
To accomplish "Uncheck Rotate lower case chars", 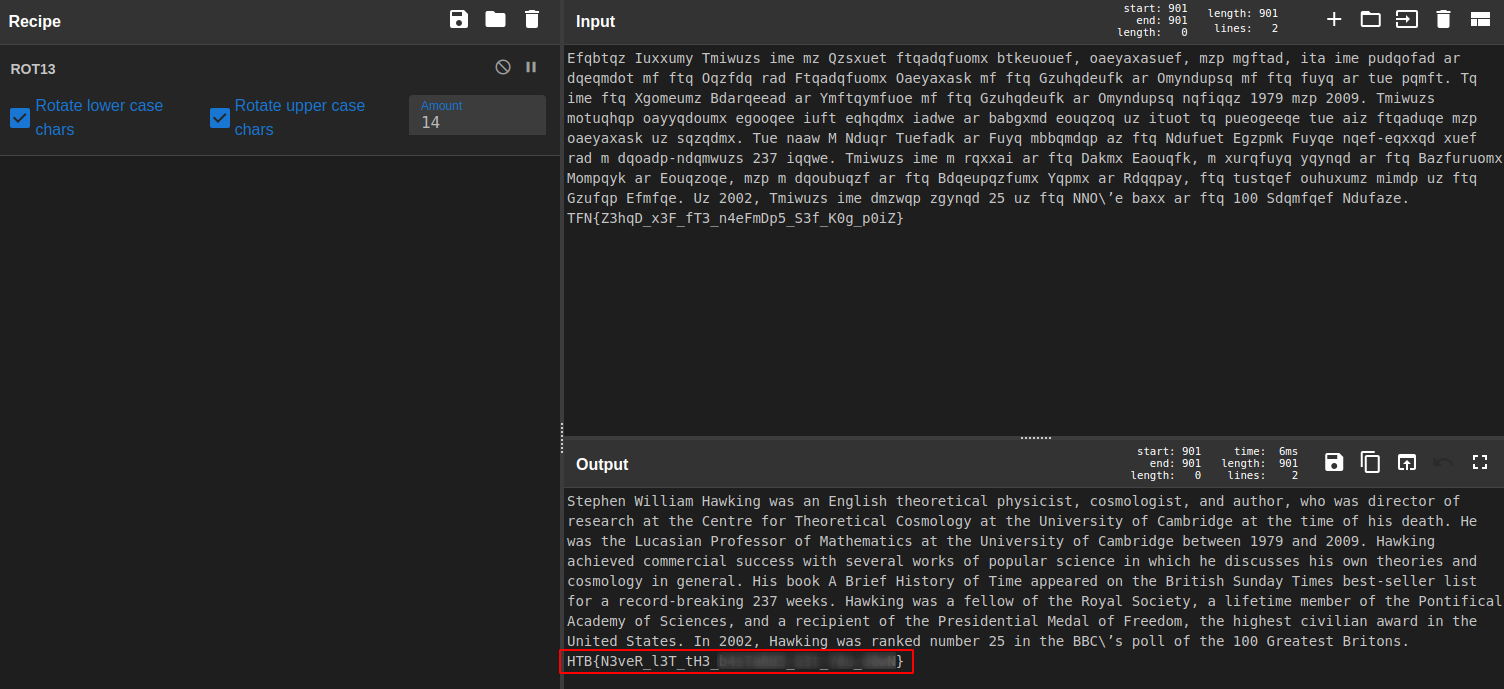I will 20,118.
